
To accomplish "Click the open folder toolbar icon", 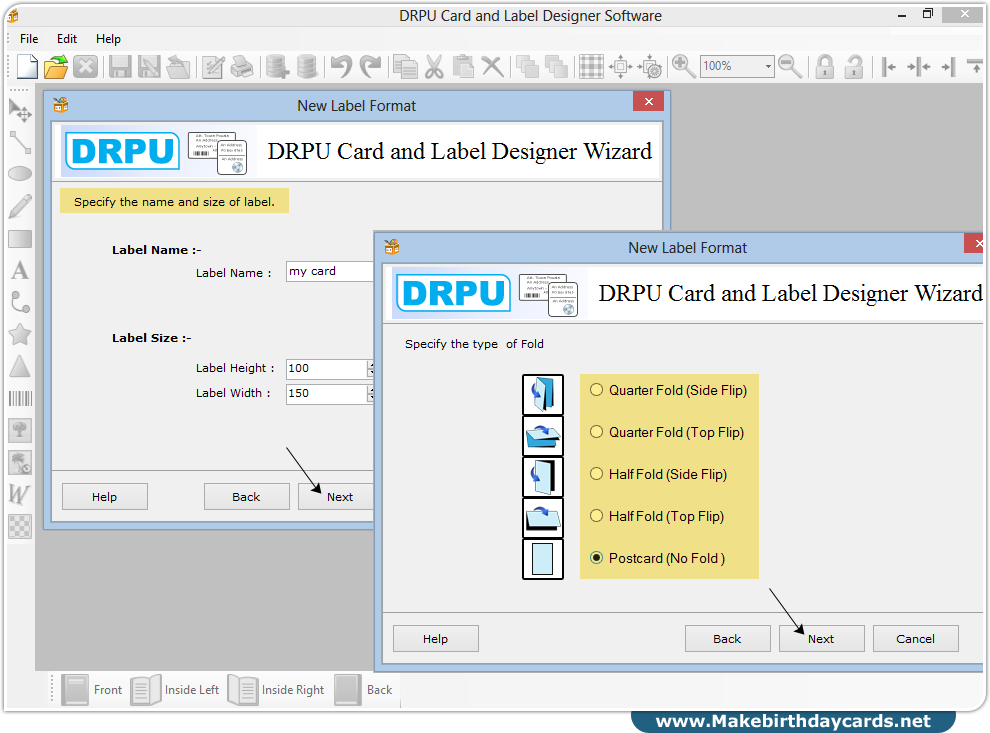I will [x=56, y=66].
